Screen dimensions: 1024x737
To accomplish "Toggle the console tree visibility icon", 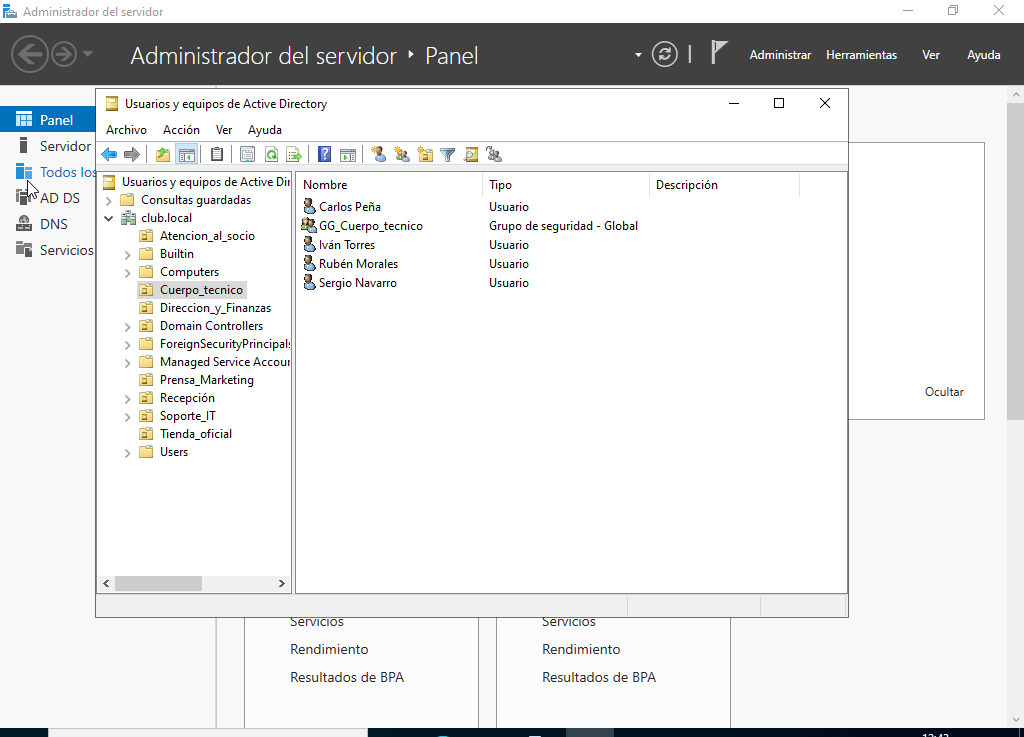I will (187, 155).
